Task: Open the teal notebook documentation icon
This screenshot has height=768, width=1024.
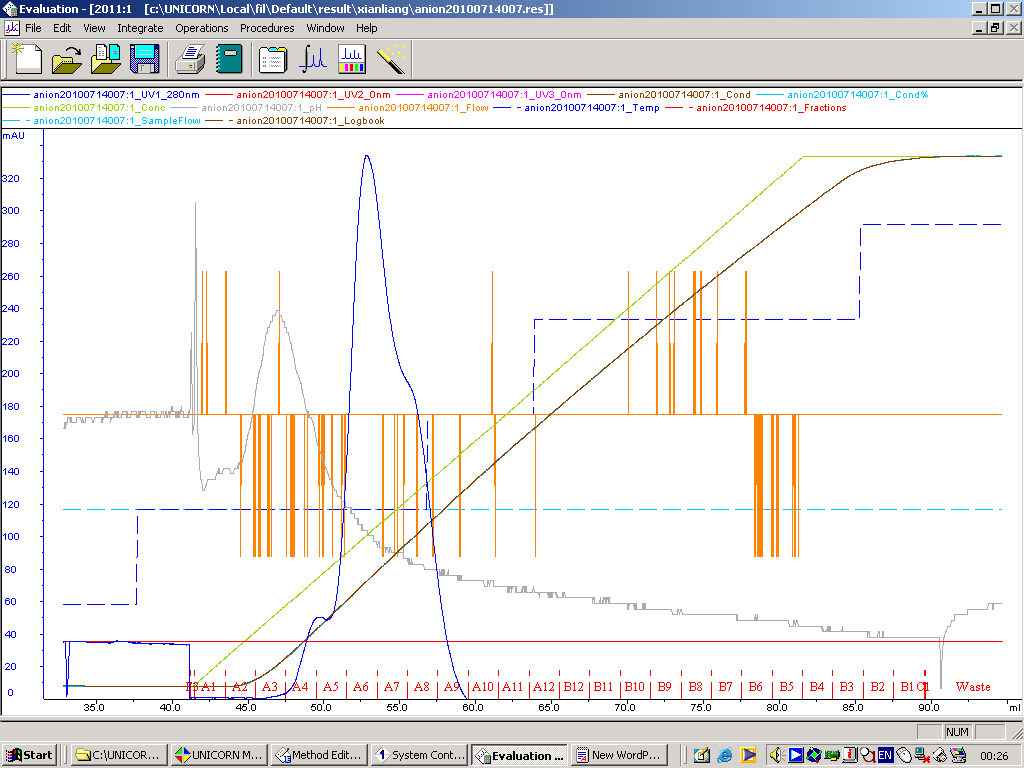Action: [229, 59]
